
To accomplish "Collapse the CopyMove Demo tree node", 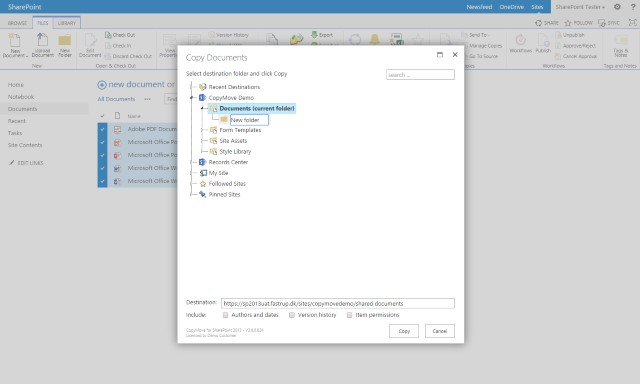I will tap(191, 98).
